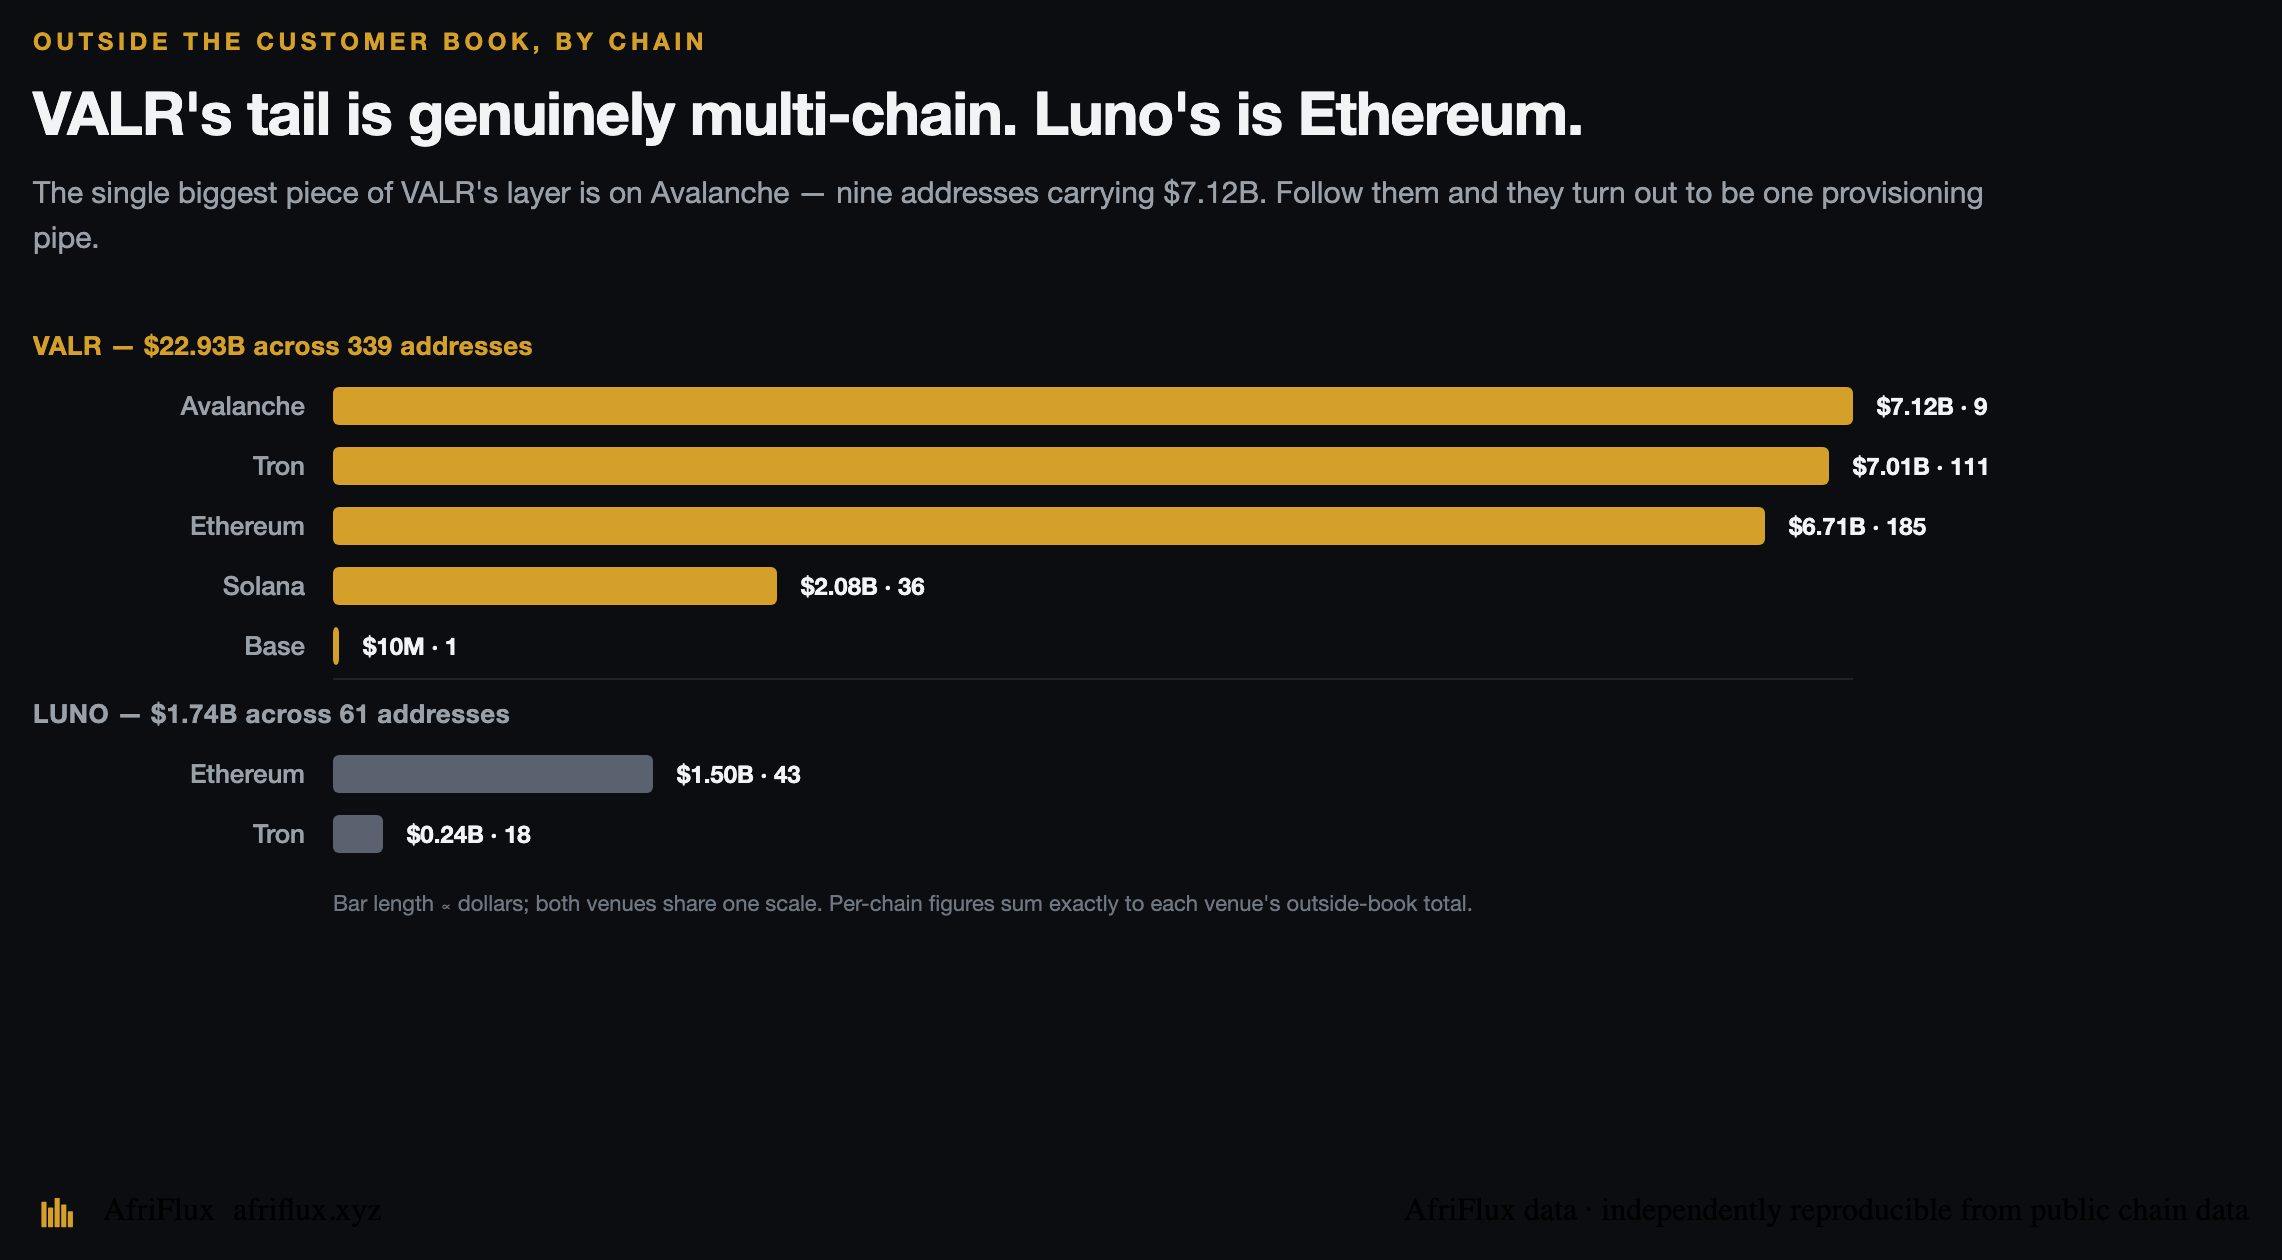Select the VALR Avalanche bar

tap(1092, 406)
